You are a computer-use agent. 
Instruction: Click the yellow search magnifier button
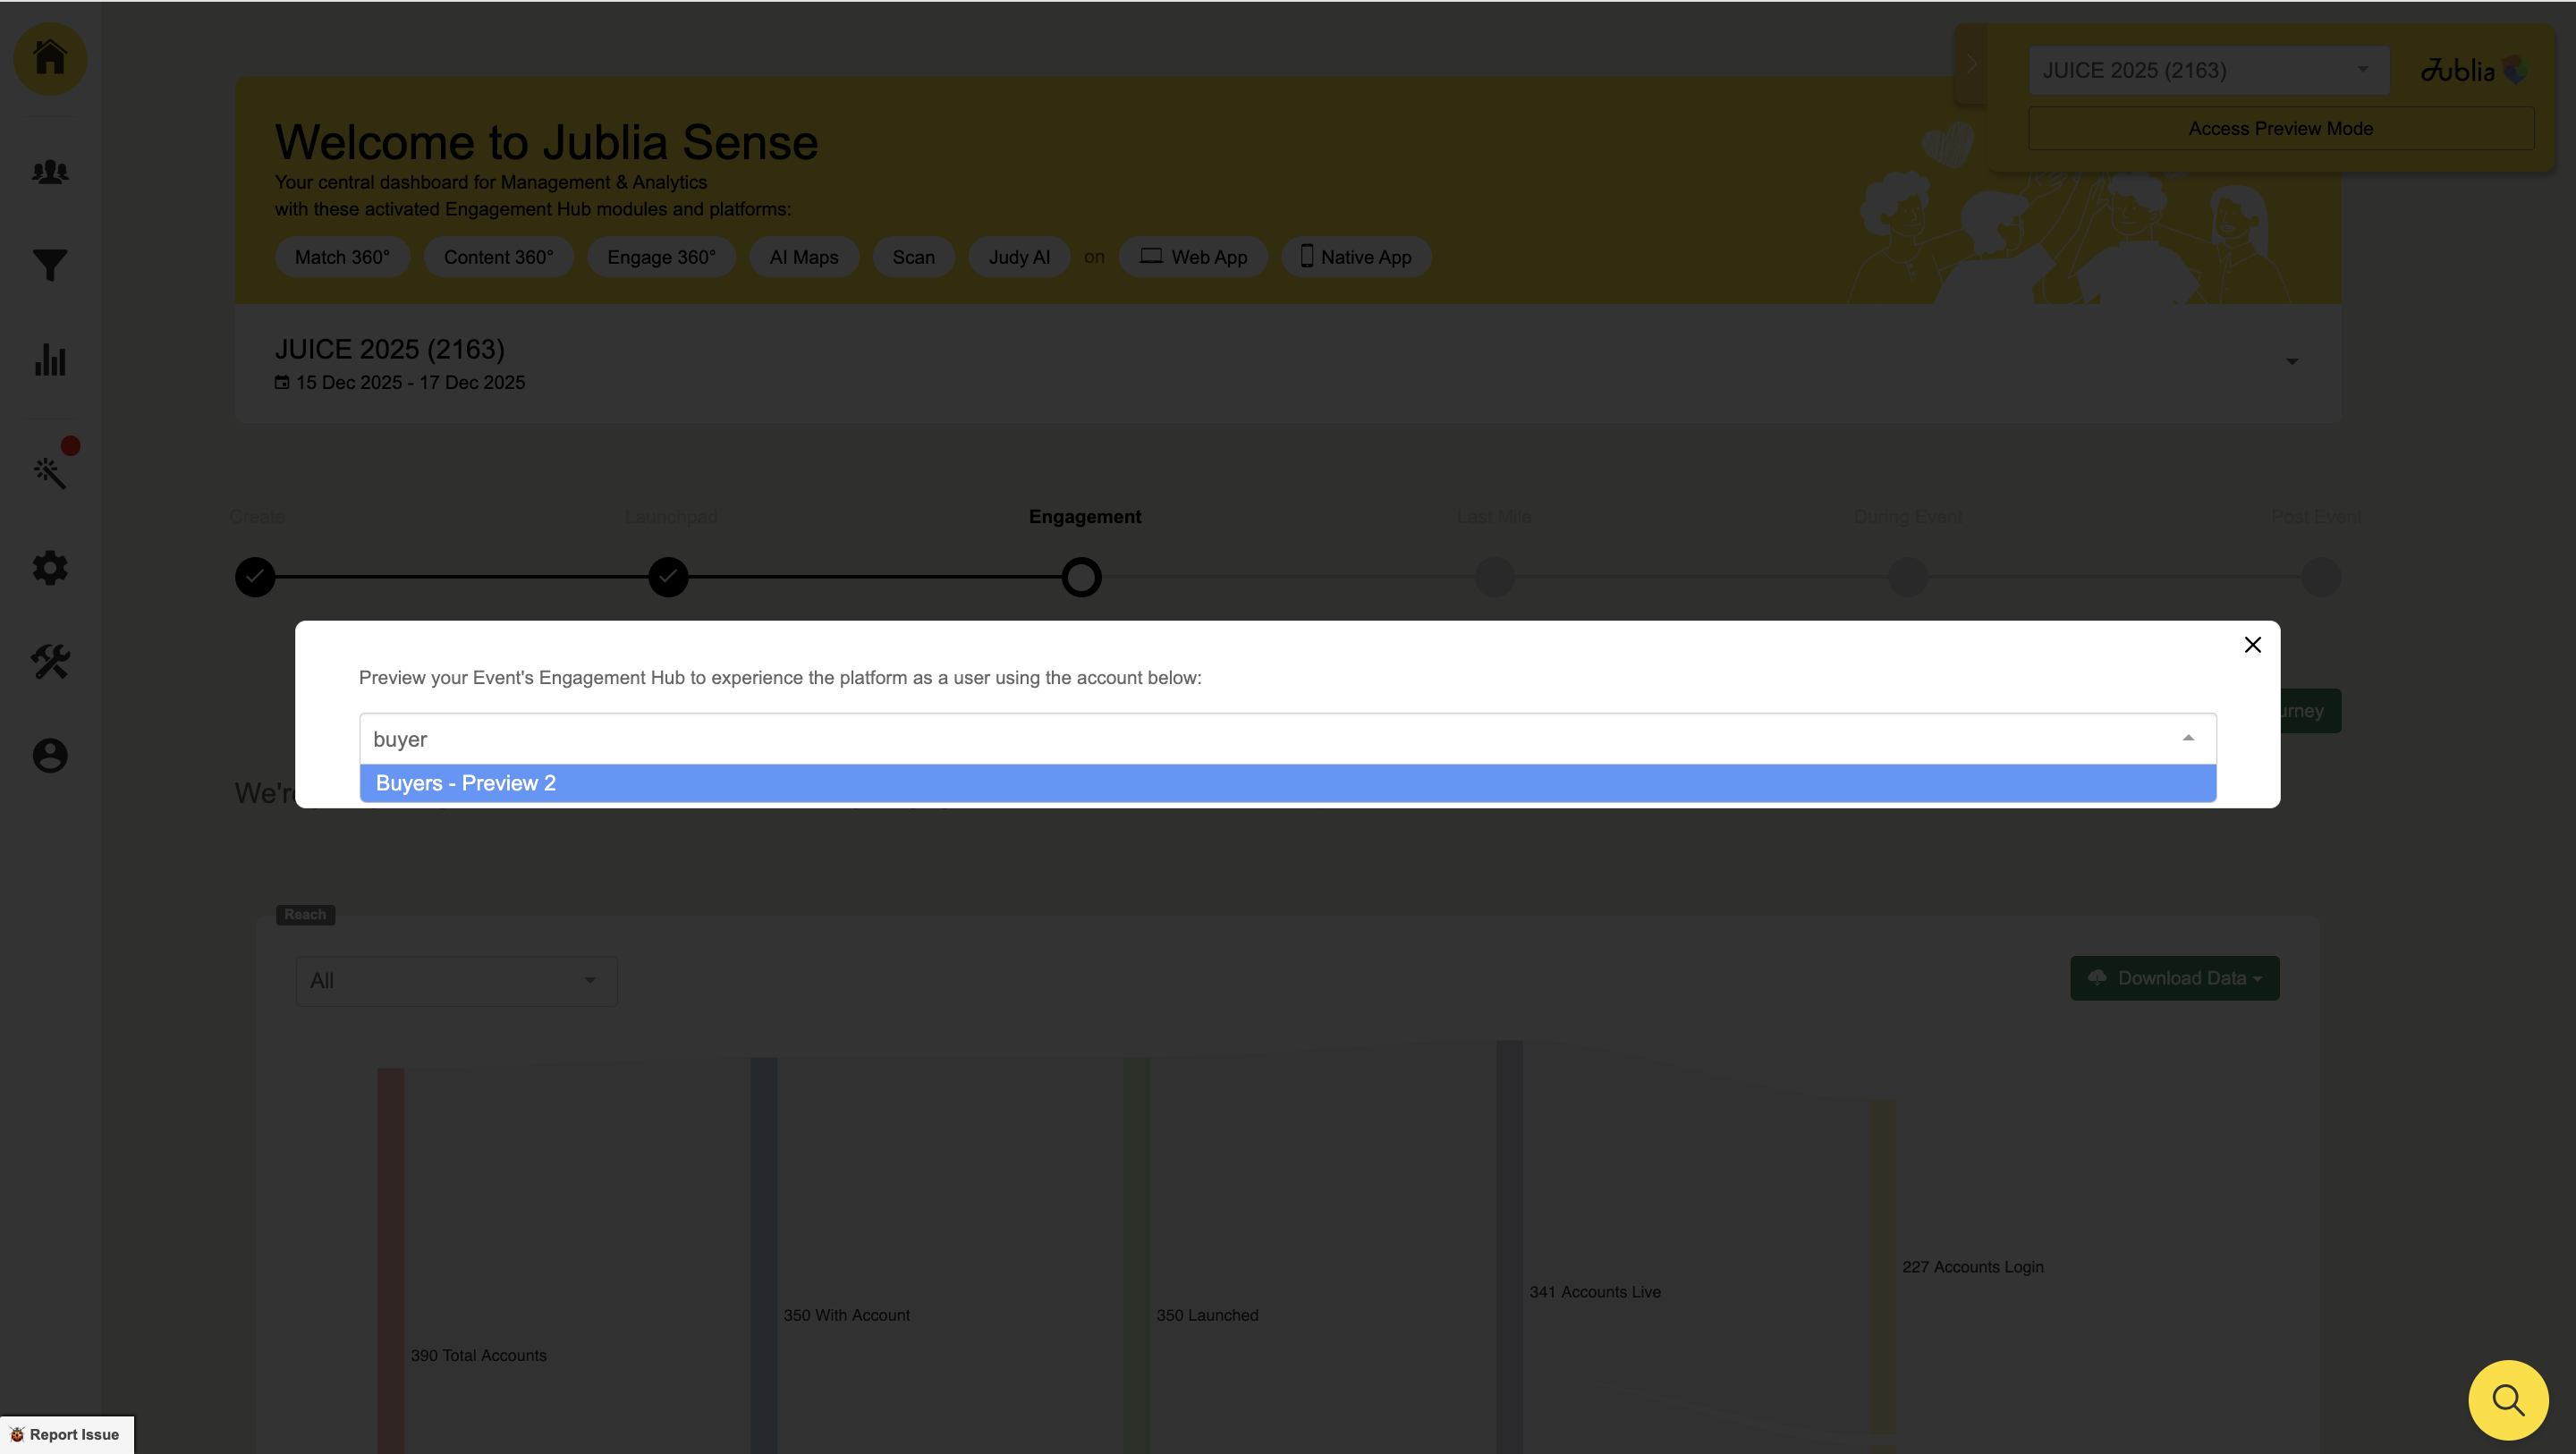pos(2507,1399)
